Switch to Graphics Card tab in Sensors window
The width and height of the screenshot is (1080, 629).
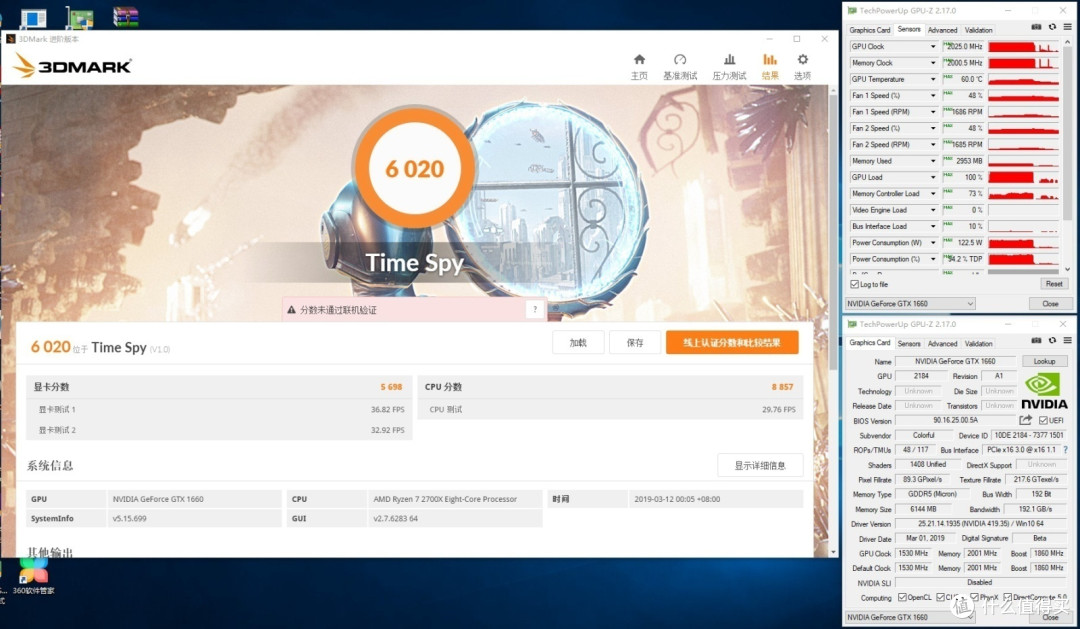pyautogui.click(x=869, y=30)
